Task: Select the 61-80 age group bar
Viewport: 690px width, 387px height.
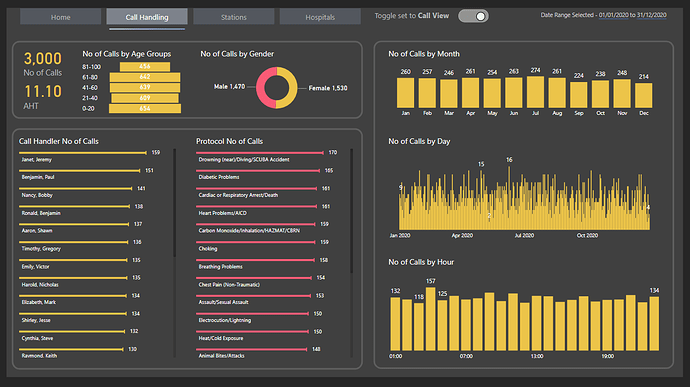Action: point(145,77)
